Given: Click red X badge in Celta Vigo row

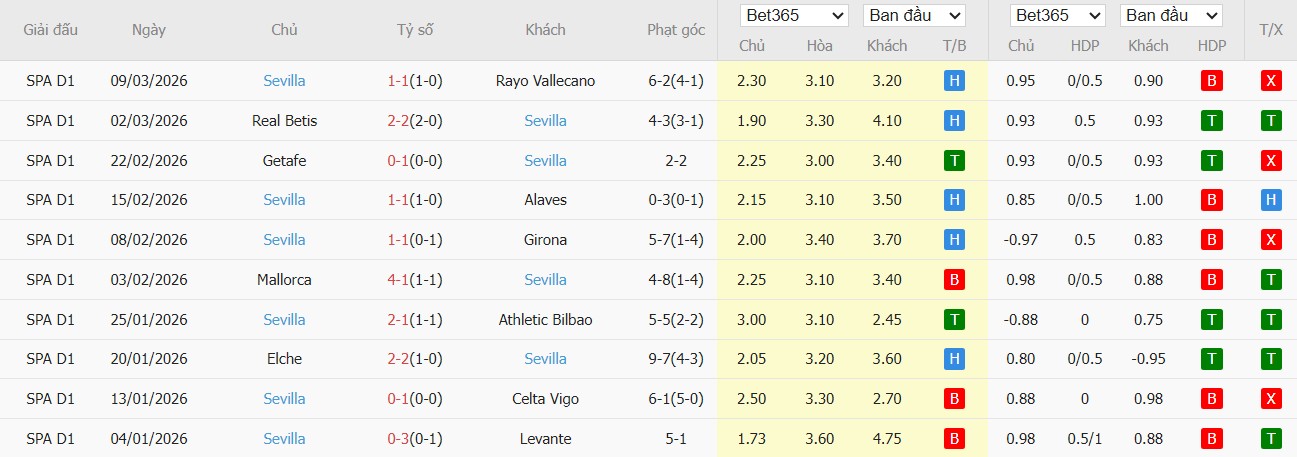Looking at the screenshot, I should tap(1271, 399).
